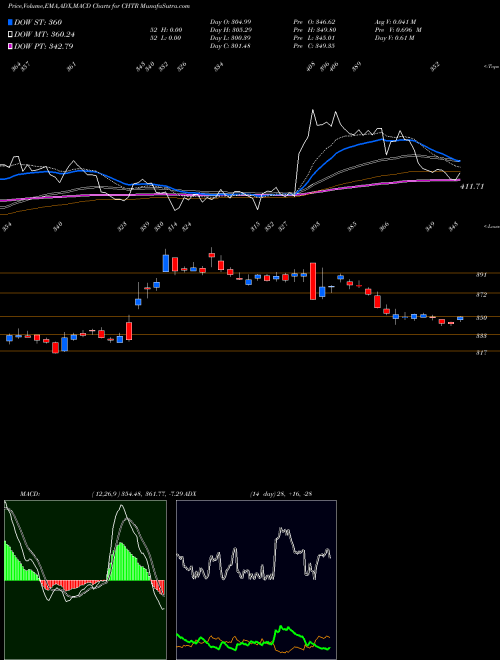500x660 pixels.
Task: Click the right end of the blue EMA line
Action: point(459,161)
